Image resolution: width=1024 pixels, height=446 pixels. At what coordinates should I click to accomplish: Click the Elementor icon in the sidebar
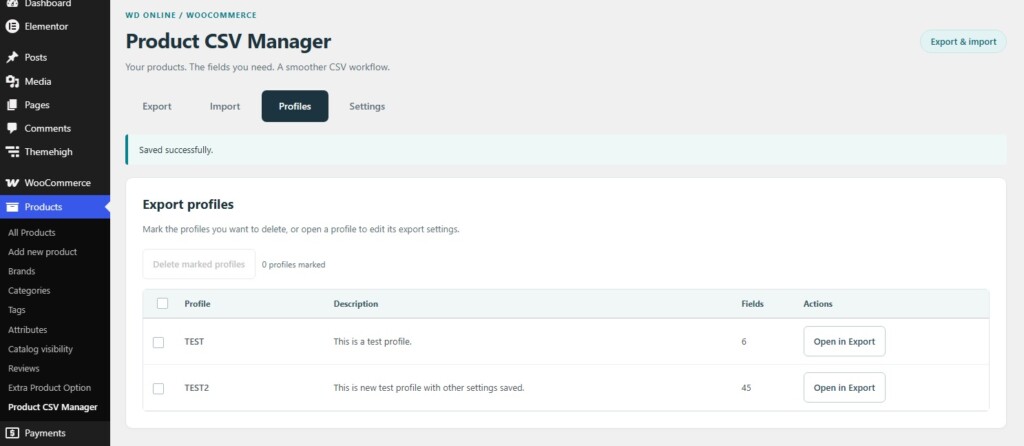[12, 27]
